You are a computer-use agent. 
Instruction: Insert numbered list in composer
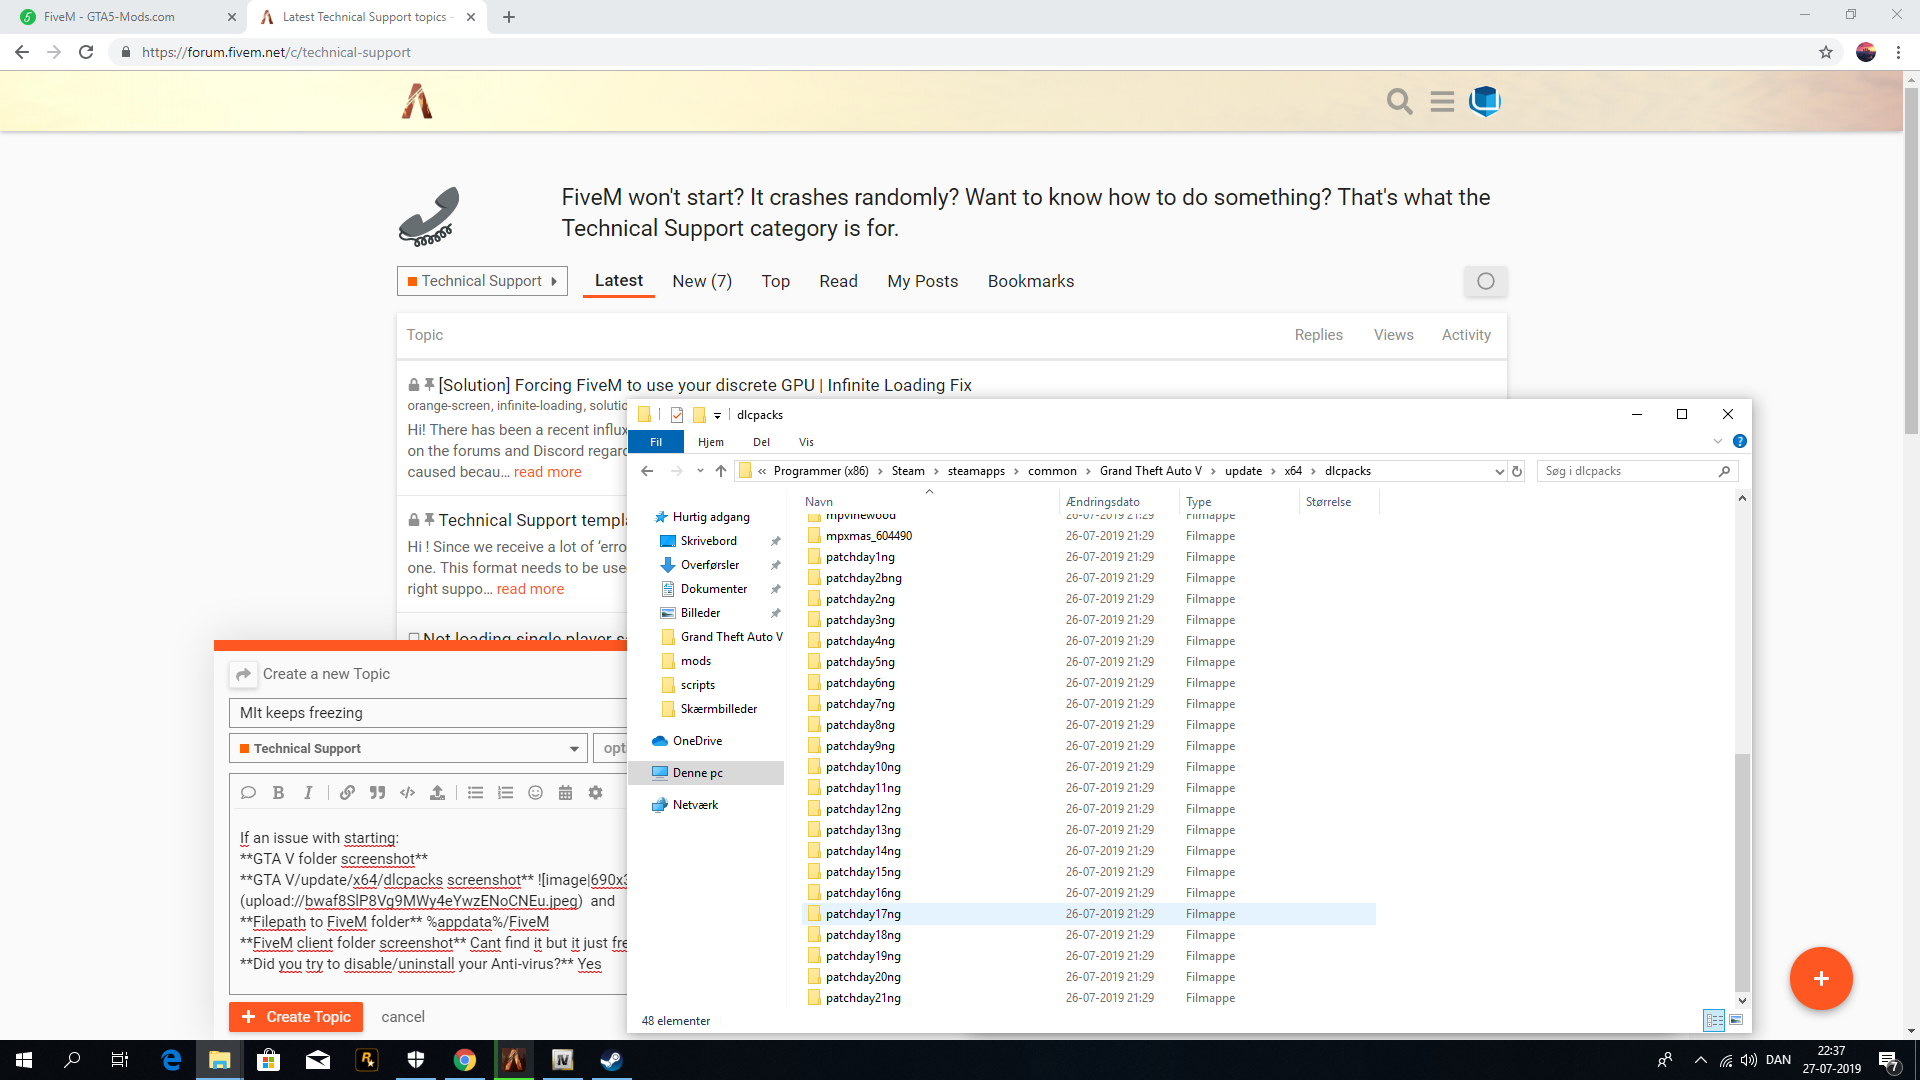point(505,792)
